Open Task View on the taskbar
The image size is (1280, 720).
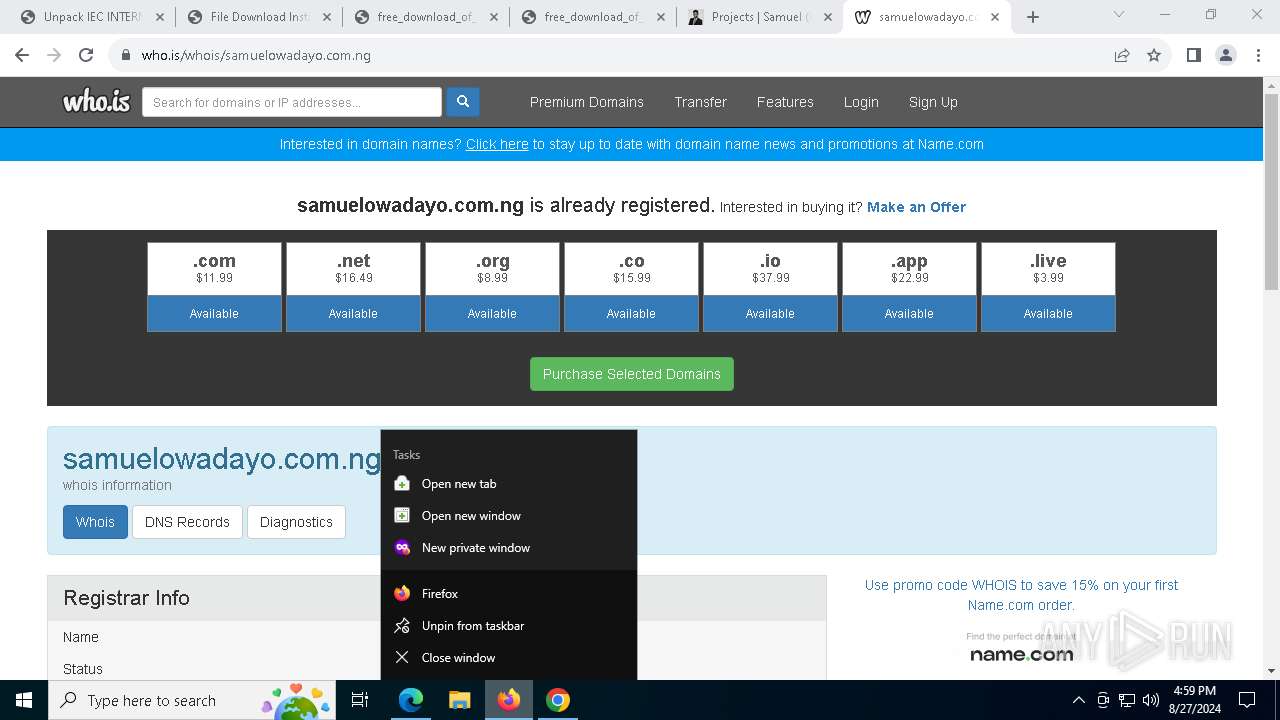pyautogui.click(x=360, y=700)
